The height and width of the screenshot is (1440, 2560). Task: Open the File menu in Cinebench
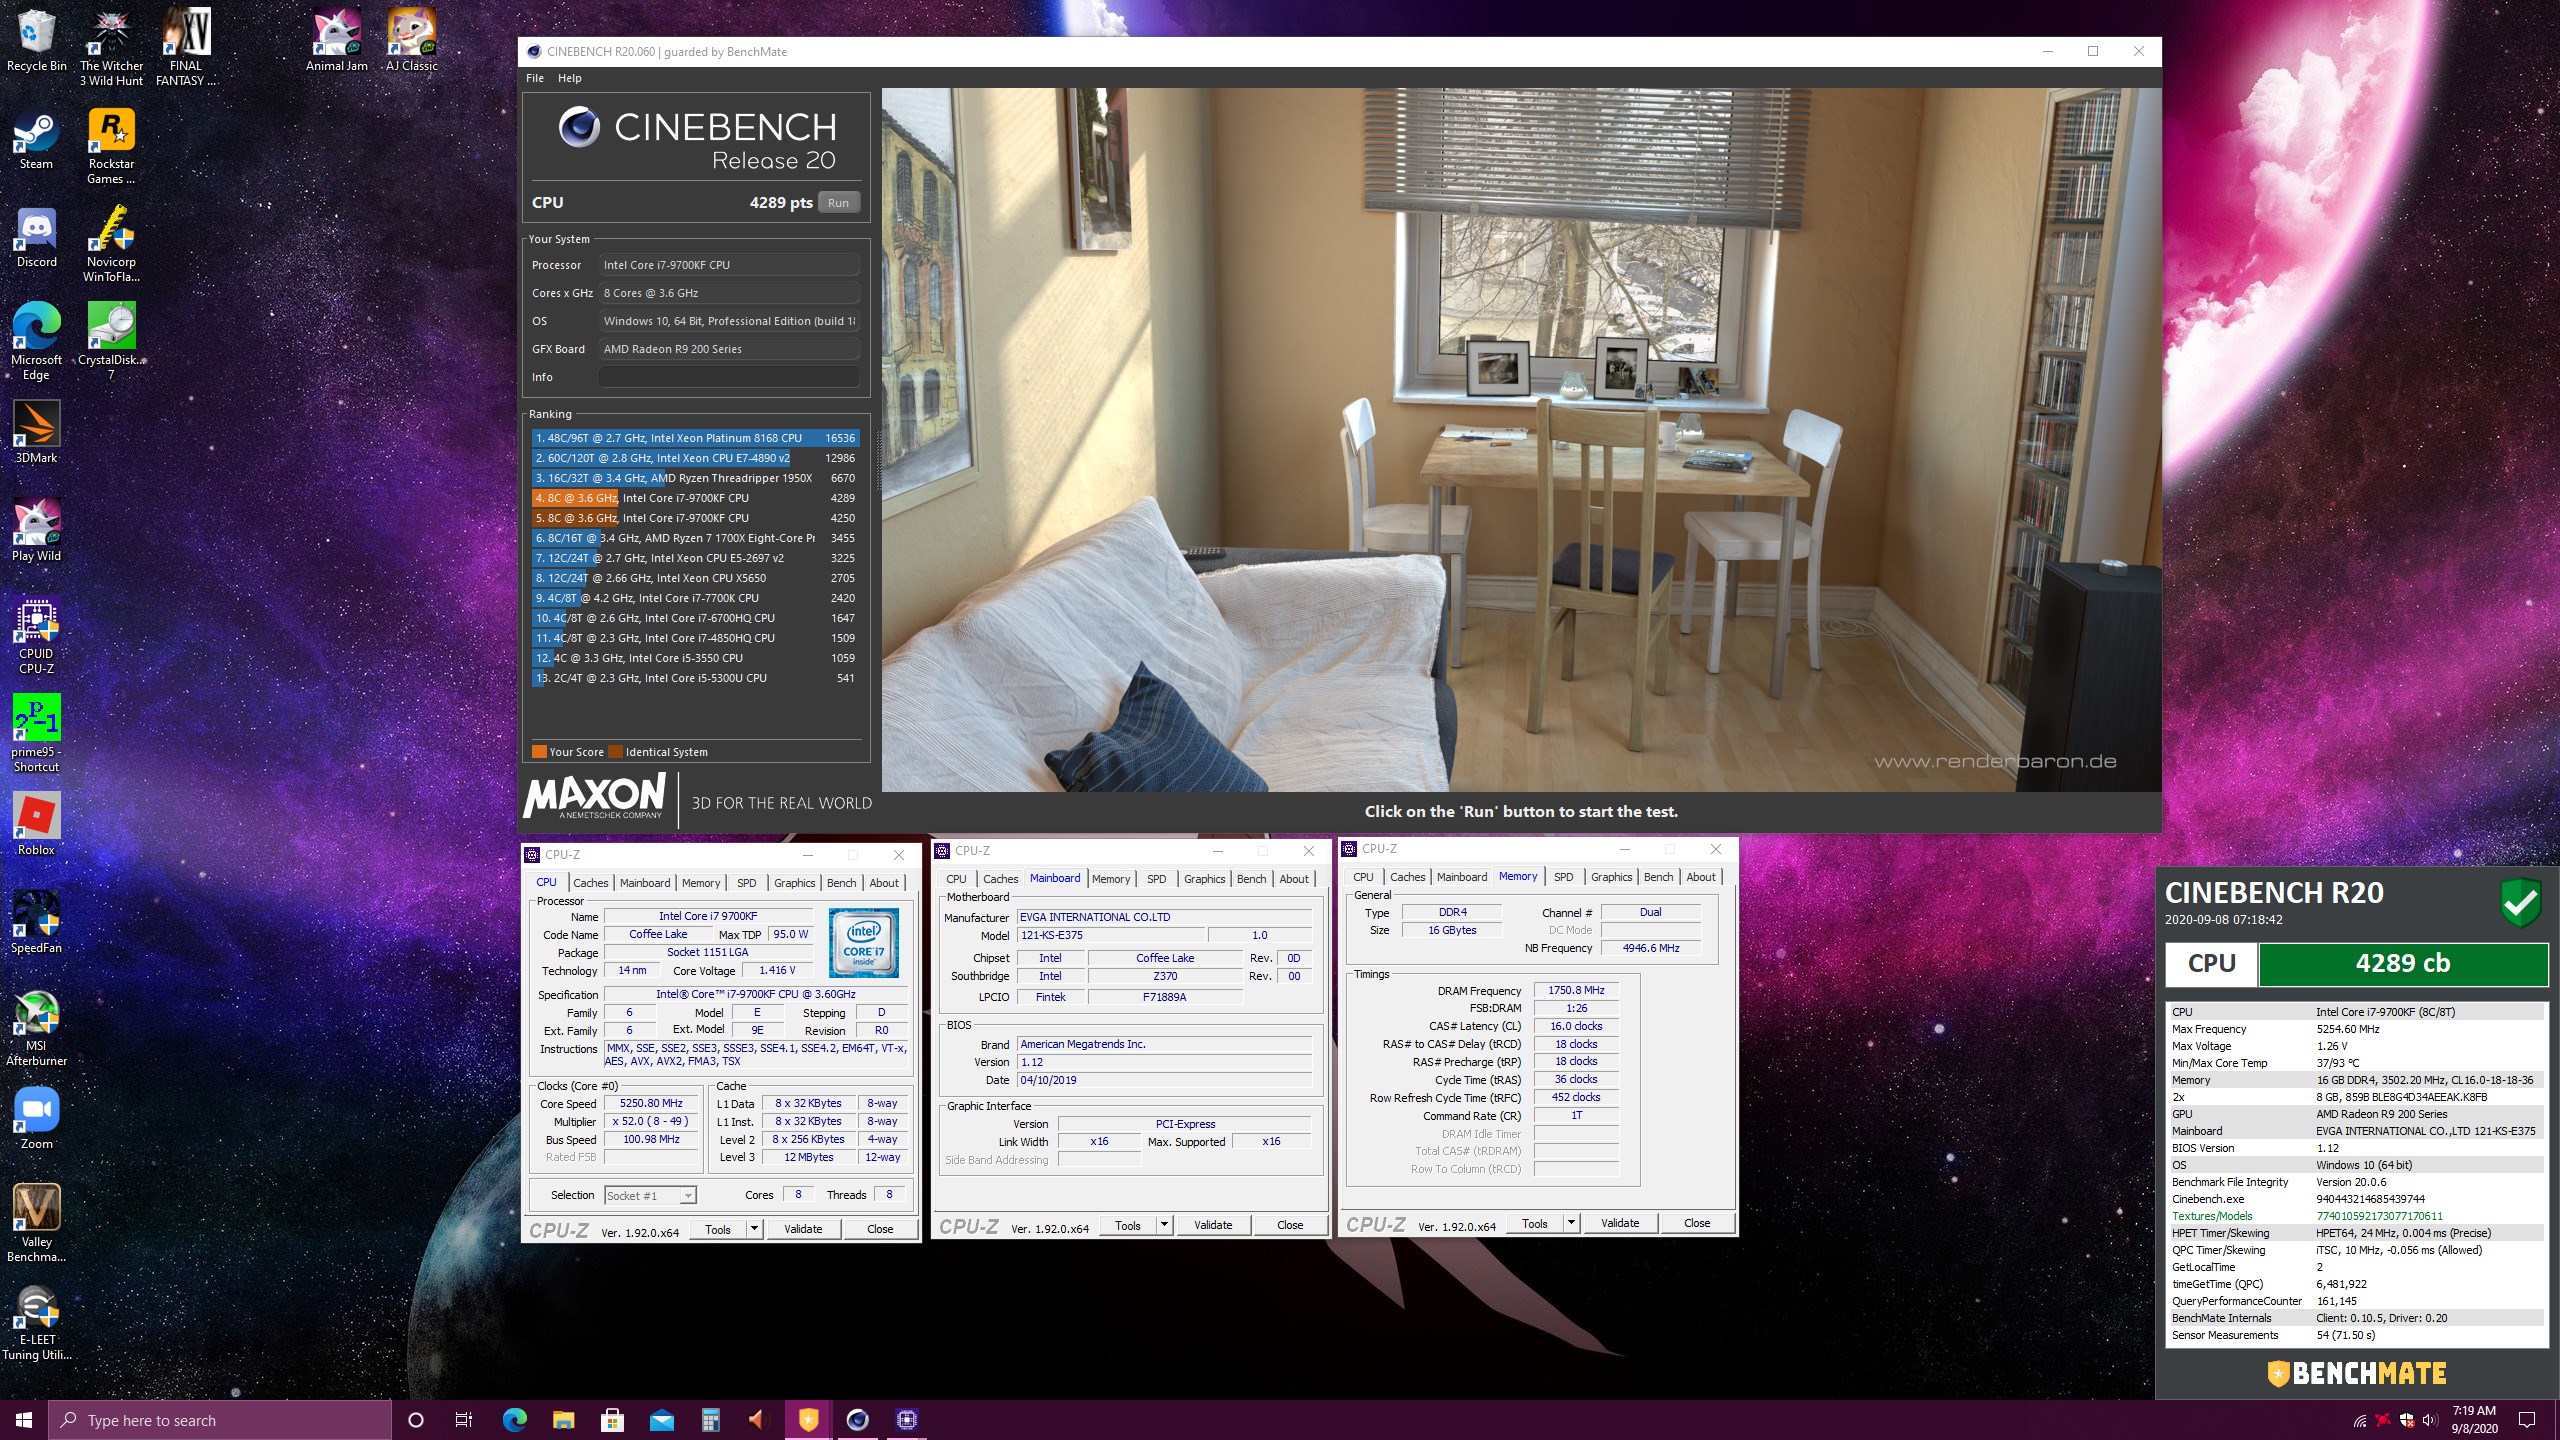(x=535, y=78)
